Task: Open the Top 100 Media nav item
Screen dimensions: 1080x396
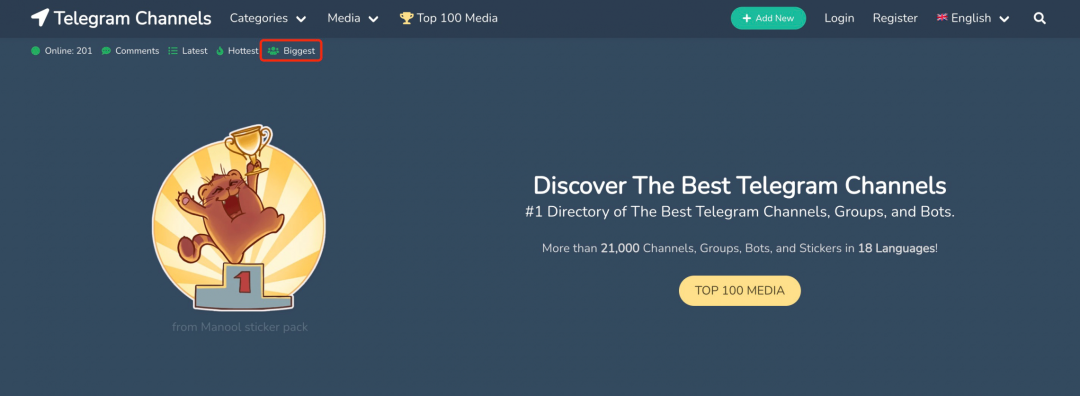Action: click(448, 19)
